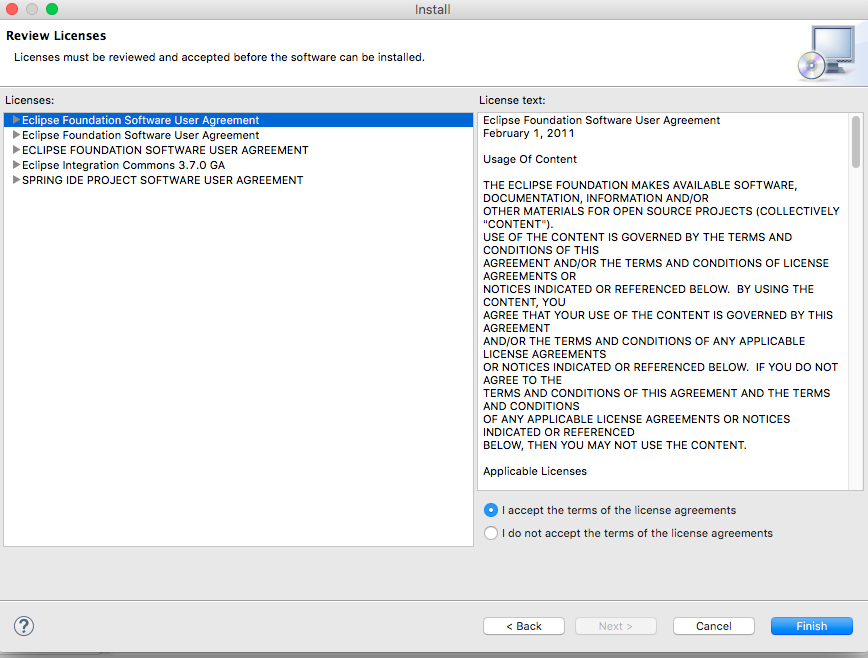Click the 'Usage Of Content' heading text
The height and width of the screenshot is (658, 868).
(530, 159)
